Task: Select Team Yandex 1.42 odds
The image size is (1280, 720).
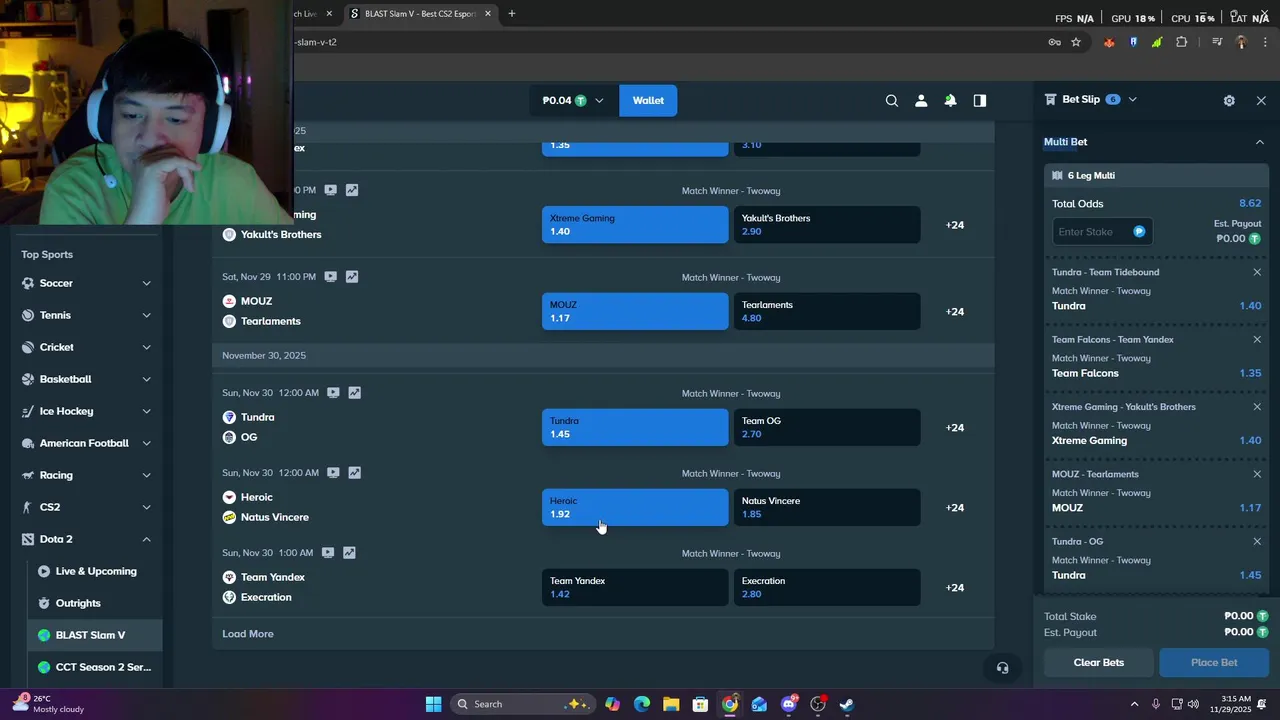Action: (x=635, y=587)
